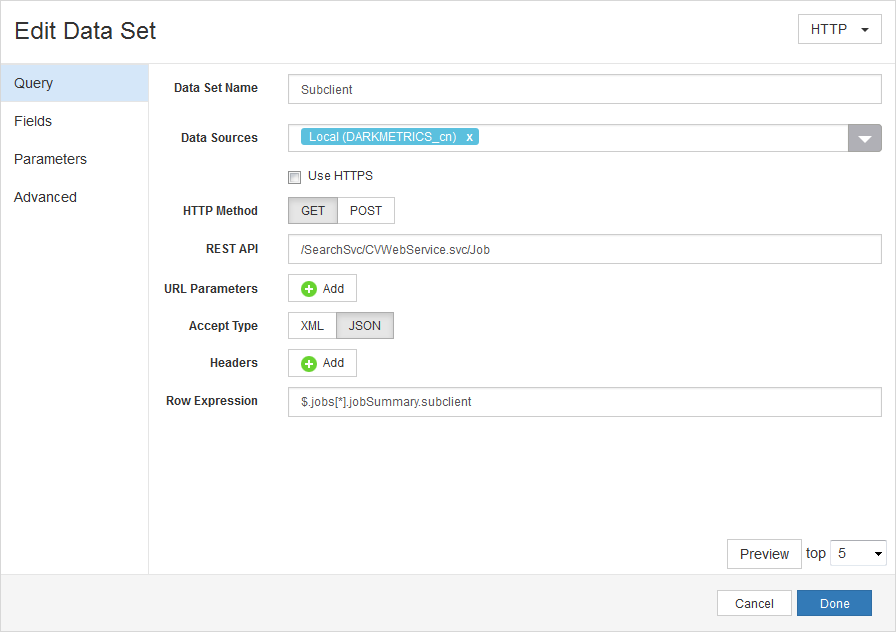Add a new request header

point(322,362)
